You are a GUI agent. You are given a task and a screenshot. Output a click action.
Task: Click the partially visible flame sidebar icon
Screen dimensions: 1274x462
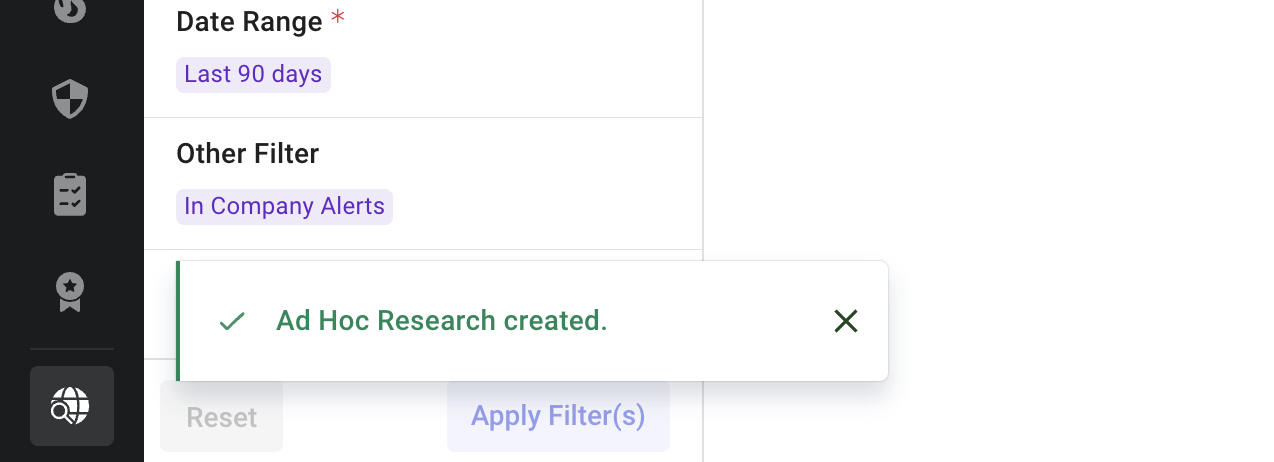pos(70,10)
